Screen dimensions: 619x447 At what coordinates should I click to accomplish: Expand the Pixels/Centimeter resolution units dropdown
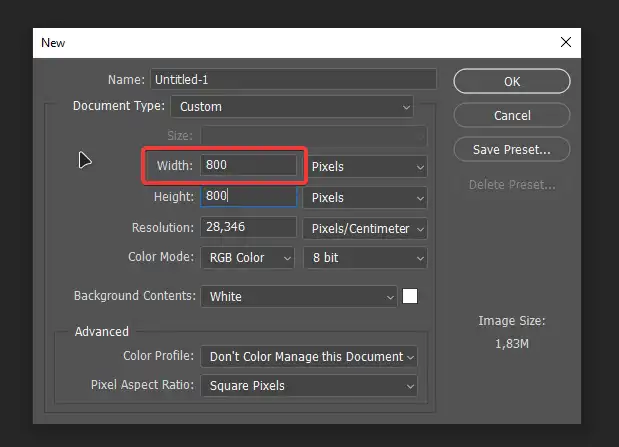click(x=366, y=229)
